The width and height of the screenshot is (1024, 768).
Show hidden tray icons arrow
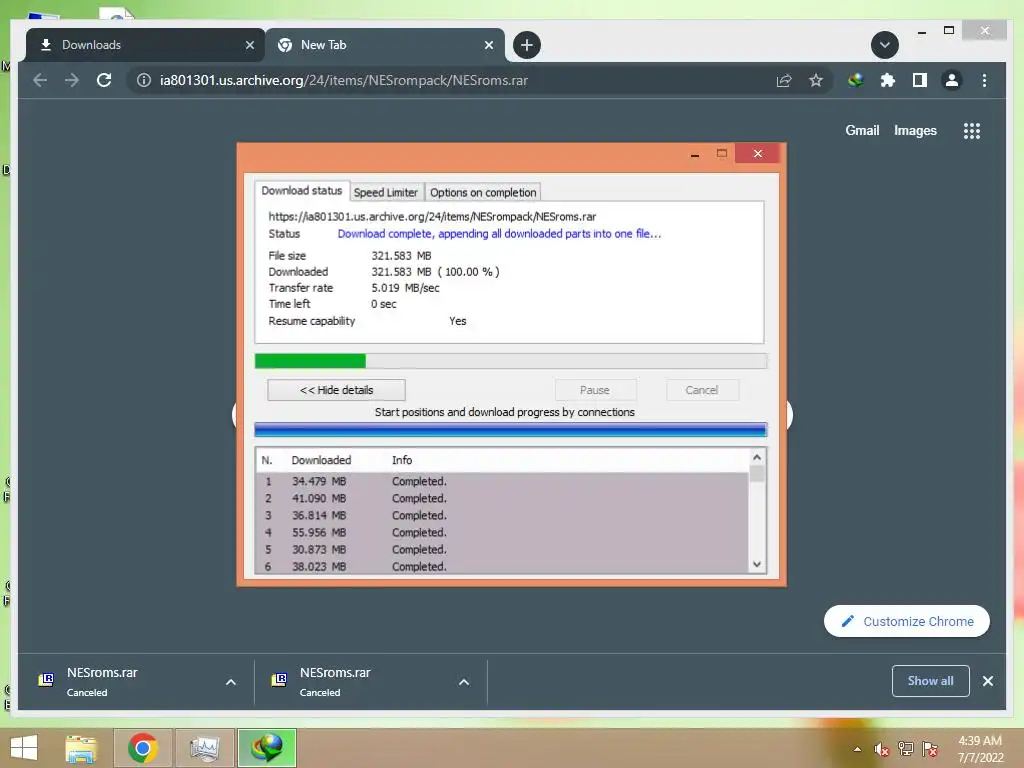click(857, 749)
